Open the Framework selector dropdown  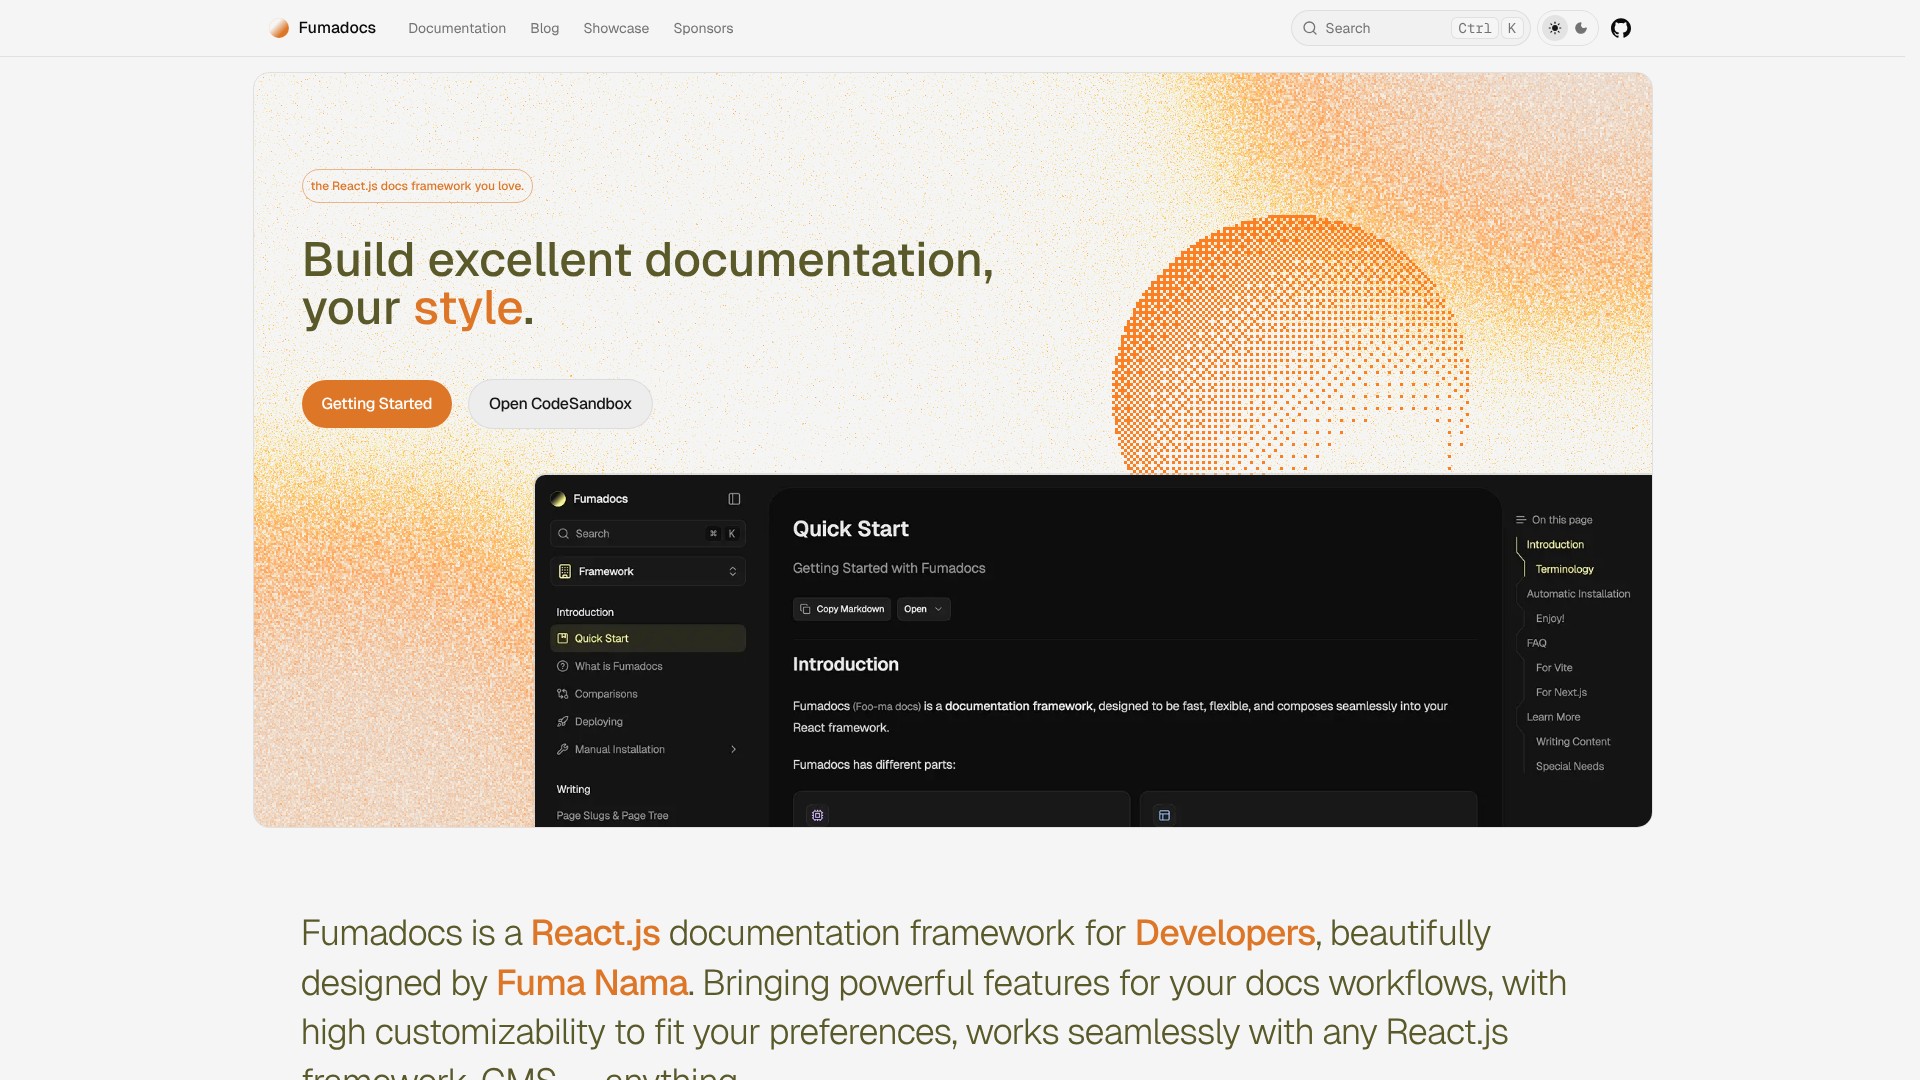648,571
